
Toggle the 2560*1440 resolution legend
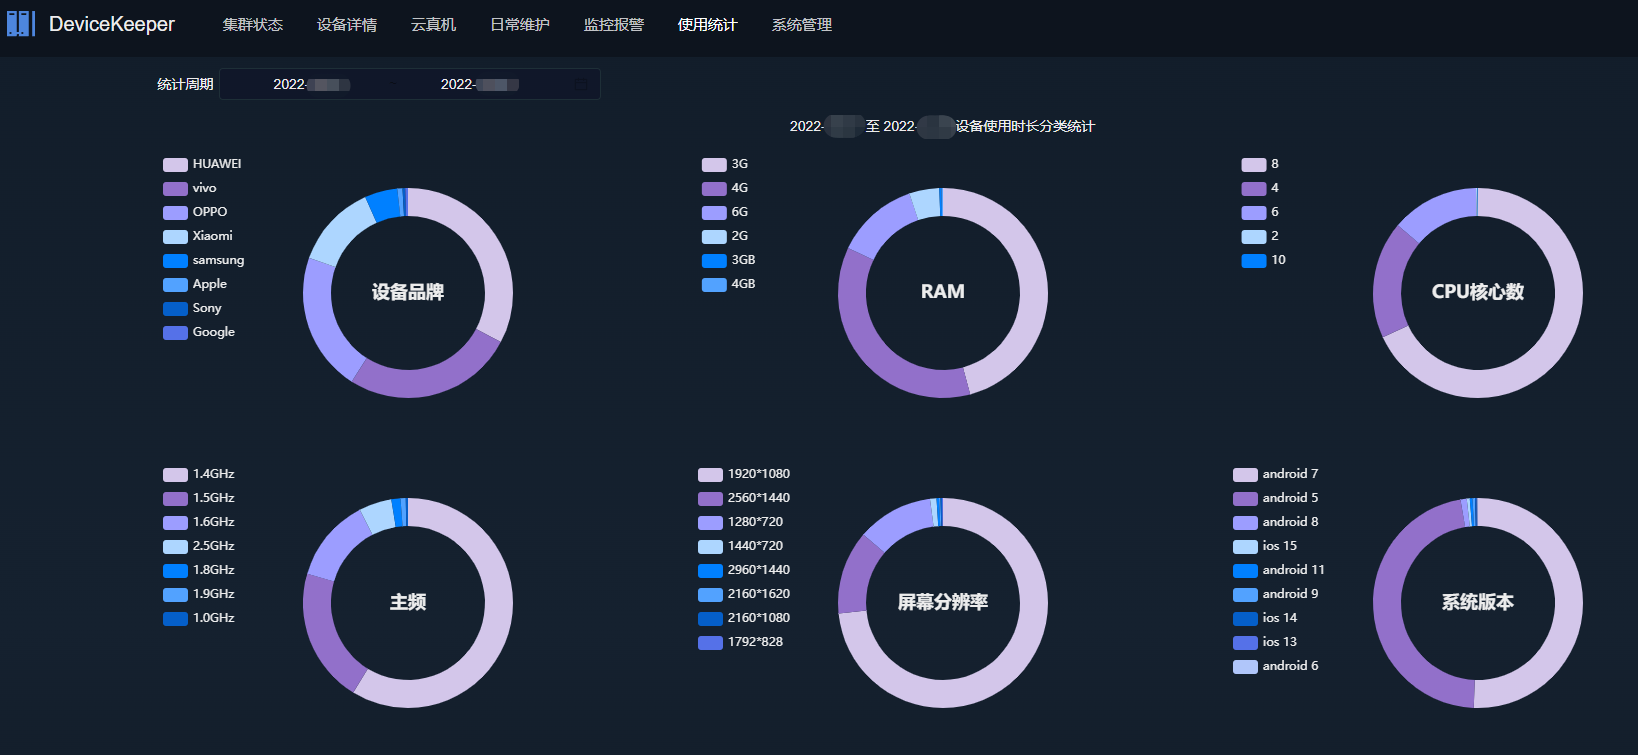744,498
